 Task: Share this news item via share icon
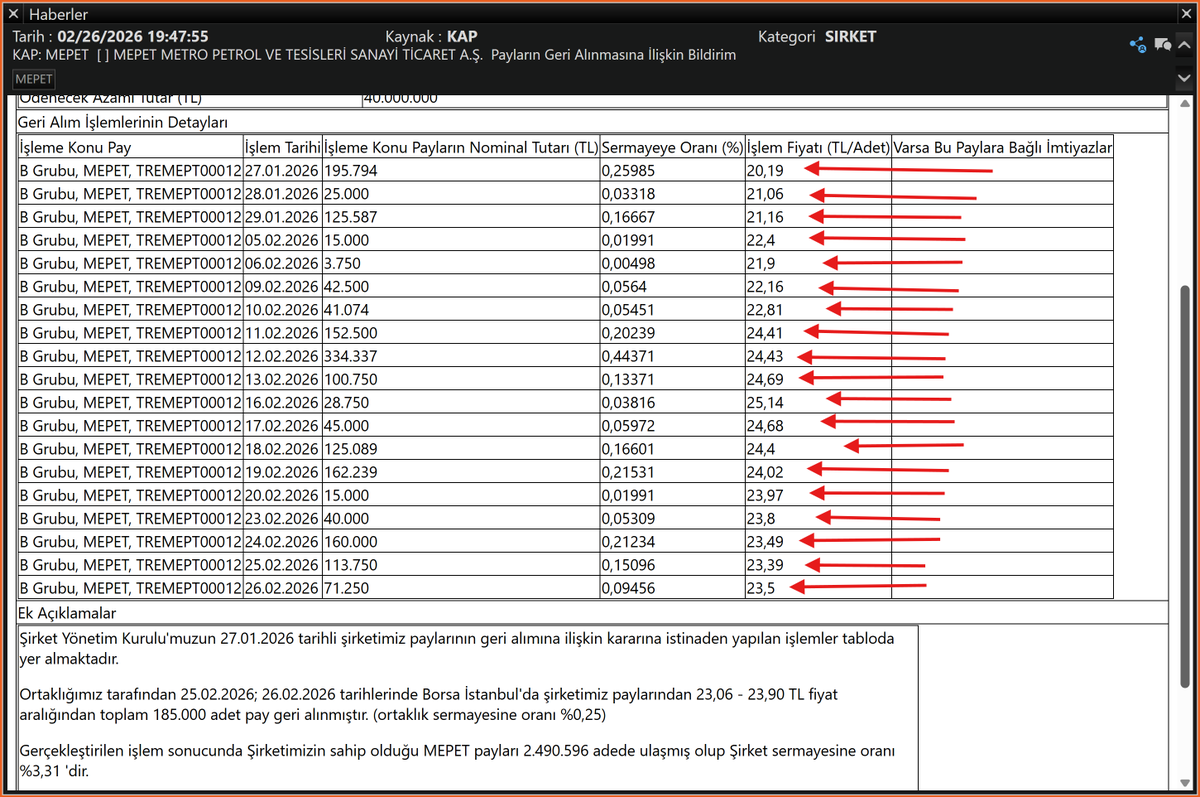pos(1137,44)
